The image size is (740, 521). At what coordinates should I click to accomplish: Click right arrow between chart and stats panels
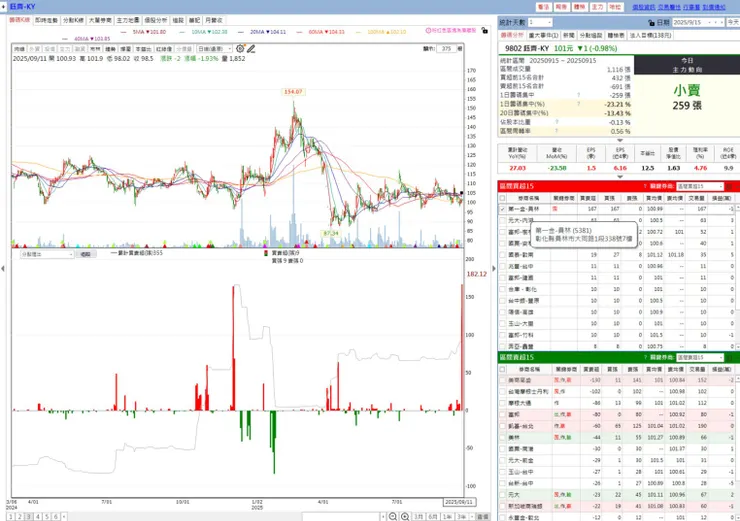(494, 269)
